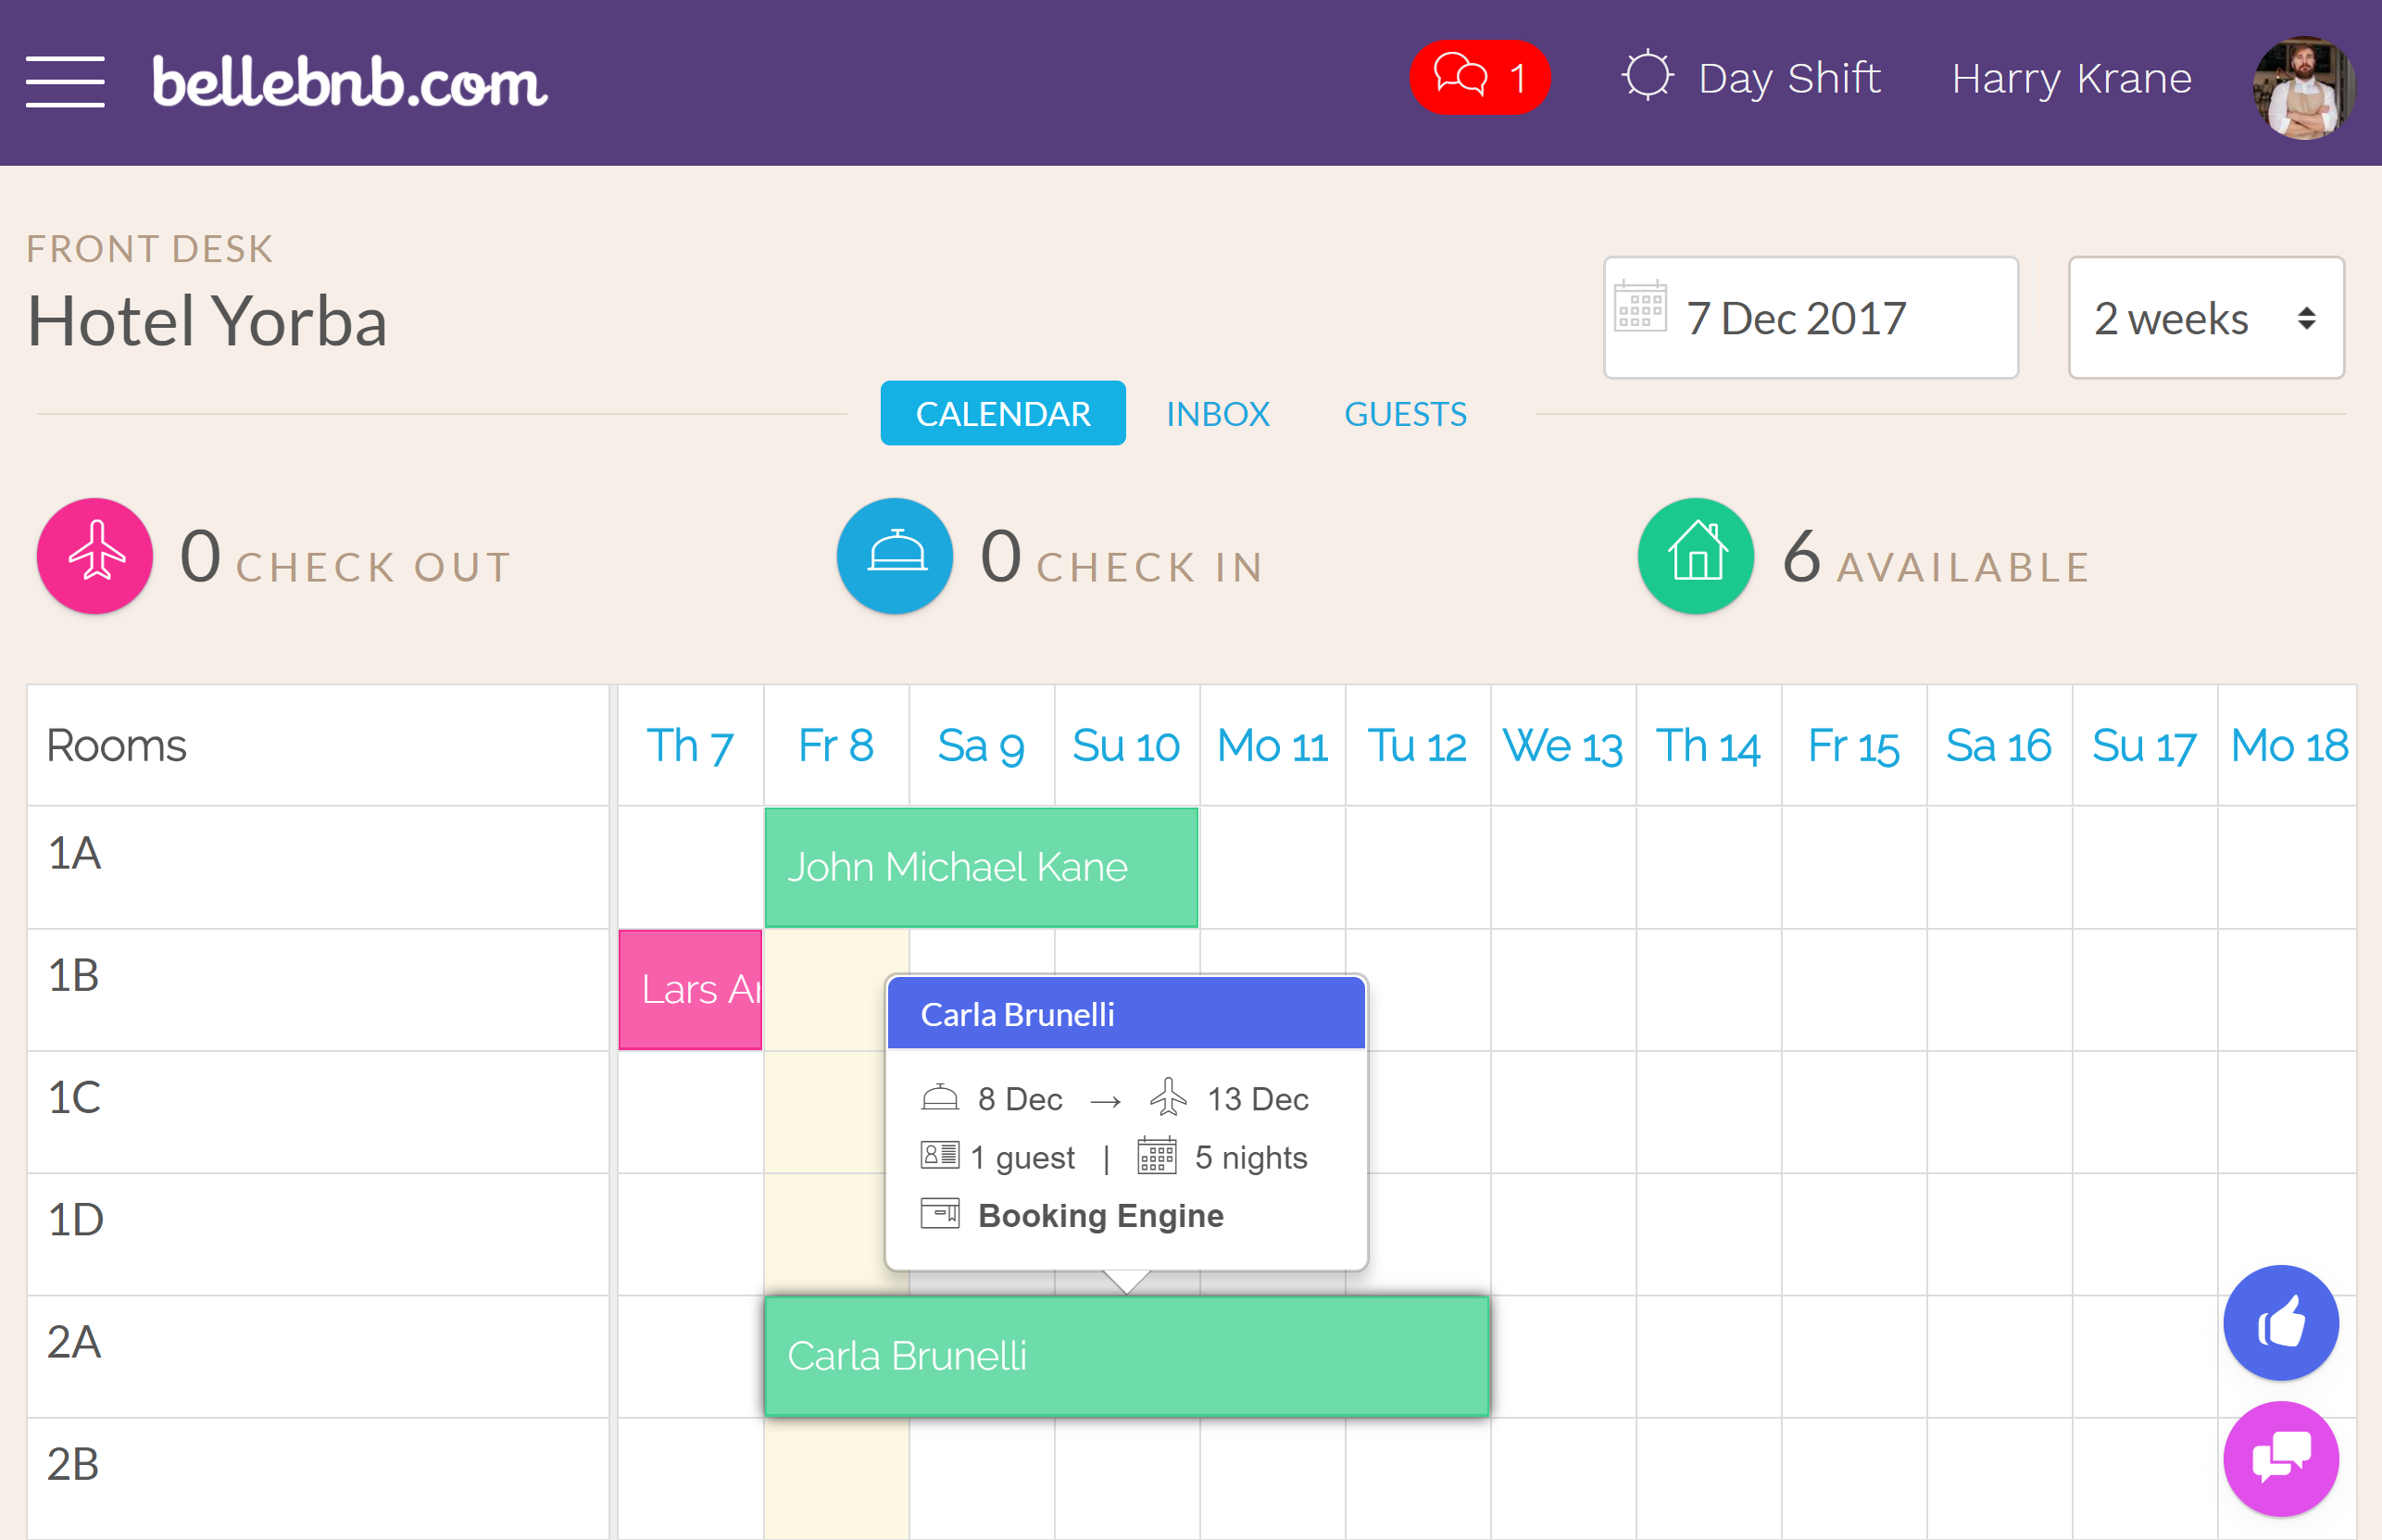Switch to the GUESTS tab

1405,411
